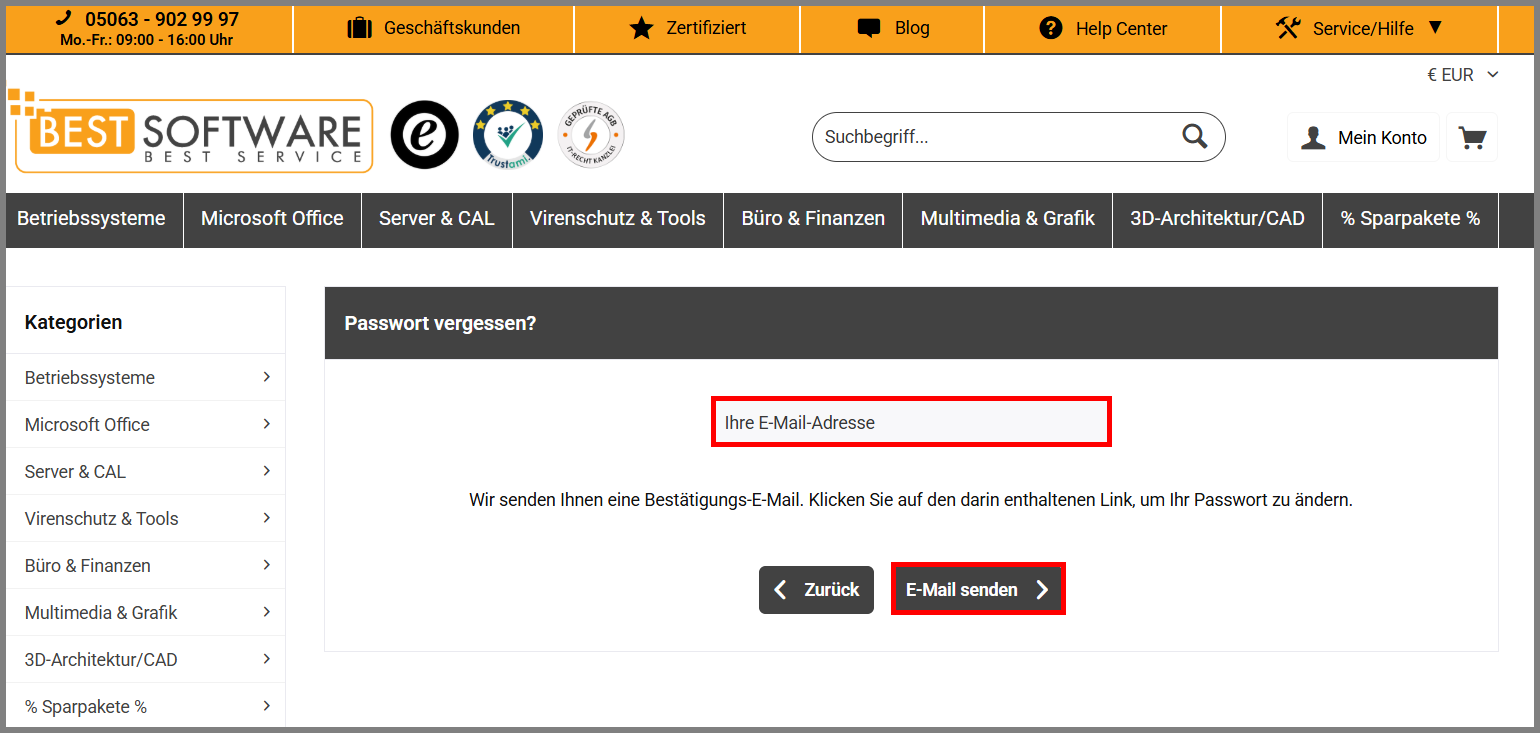Open Server & CAL in main navigation bar

tap(437, 219)
